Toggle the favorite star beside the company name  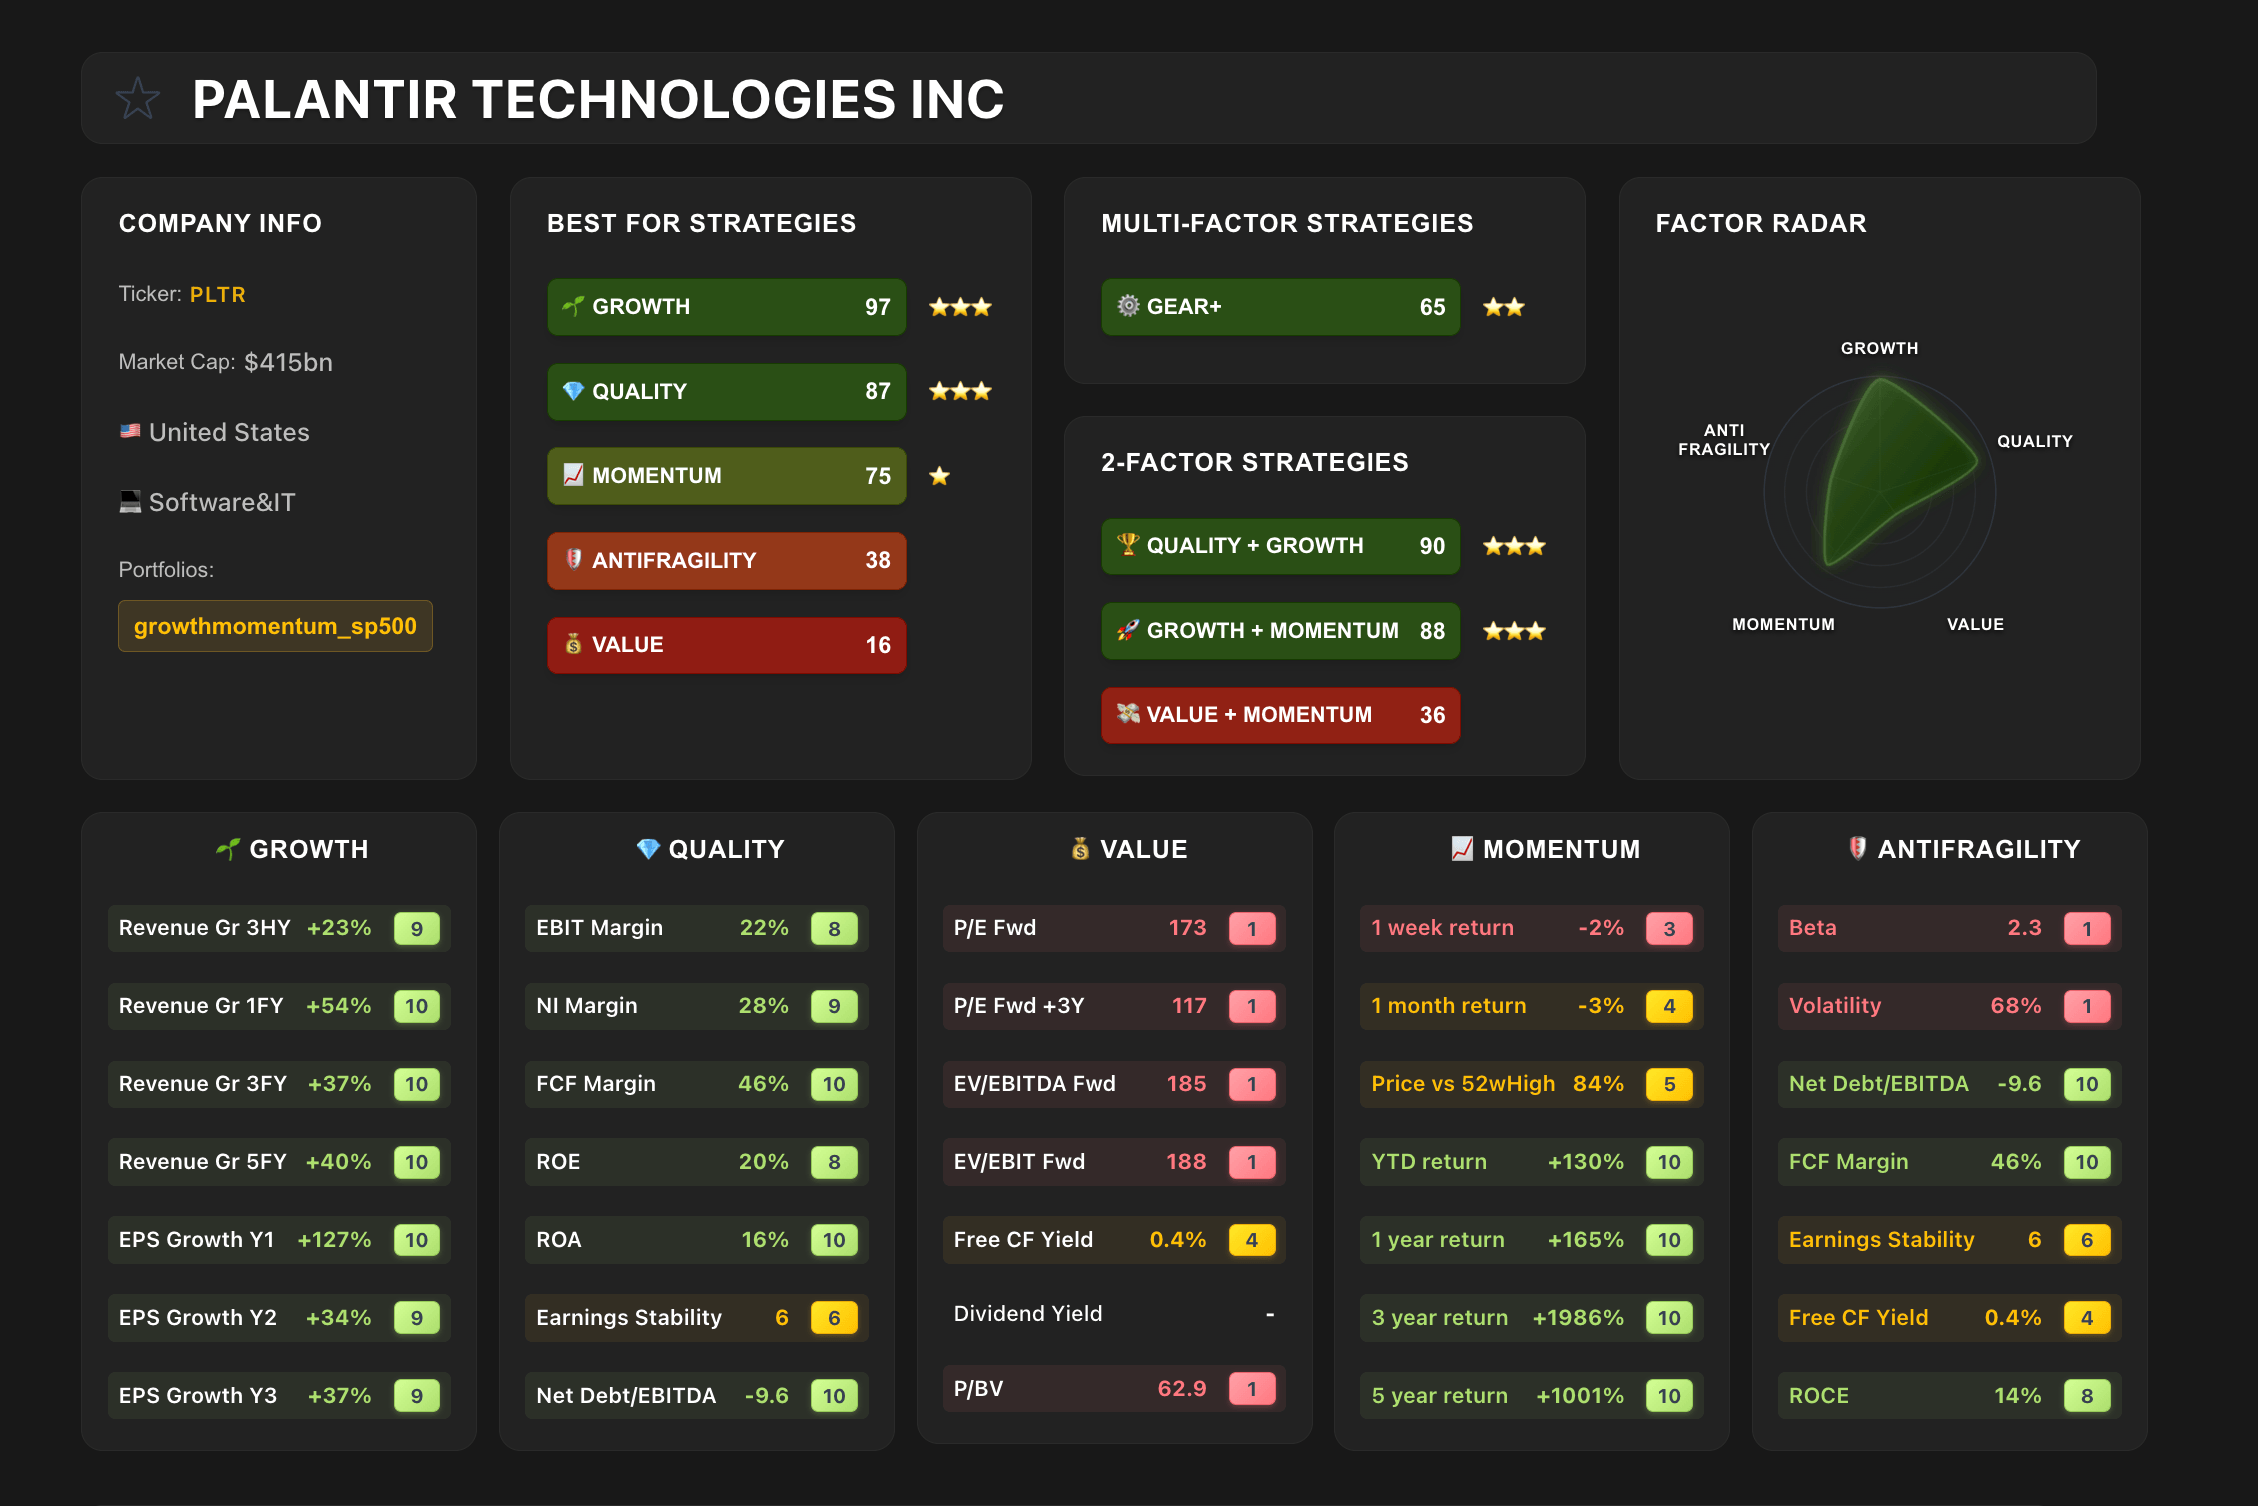137,98
